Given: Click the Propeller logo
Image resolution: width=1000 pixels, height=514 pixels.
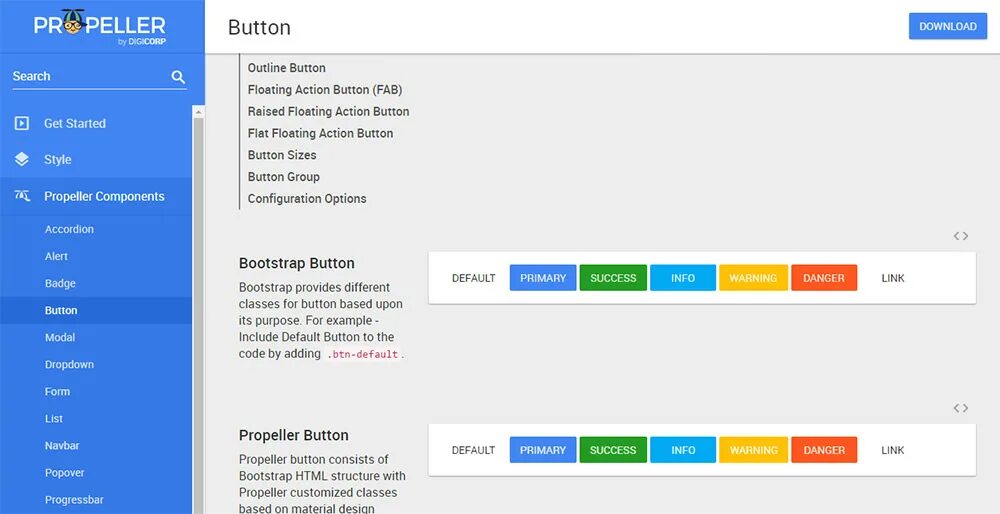Looking at the screenshot, I should click(x=100, y=26).
